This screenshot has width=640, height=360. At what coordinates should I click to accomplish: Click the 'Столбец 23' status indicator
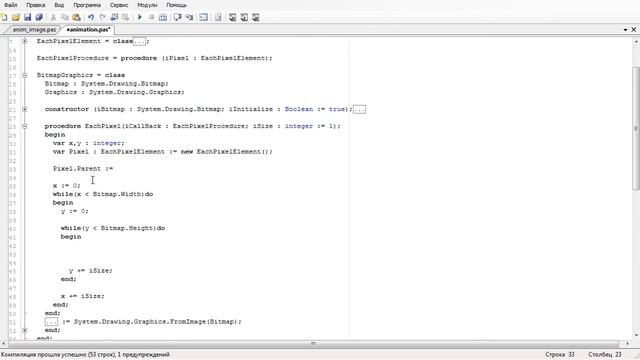(605, 355)
